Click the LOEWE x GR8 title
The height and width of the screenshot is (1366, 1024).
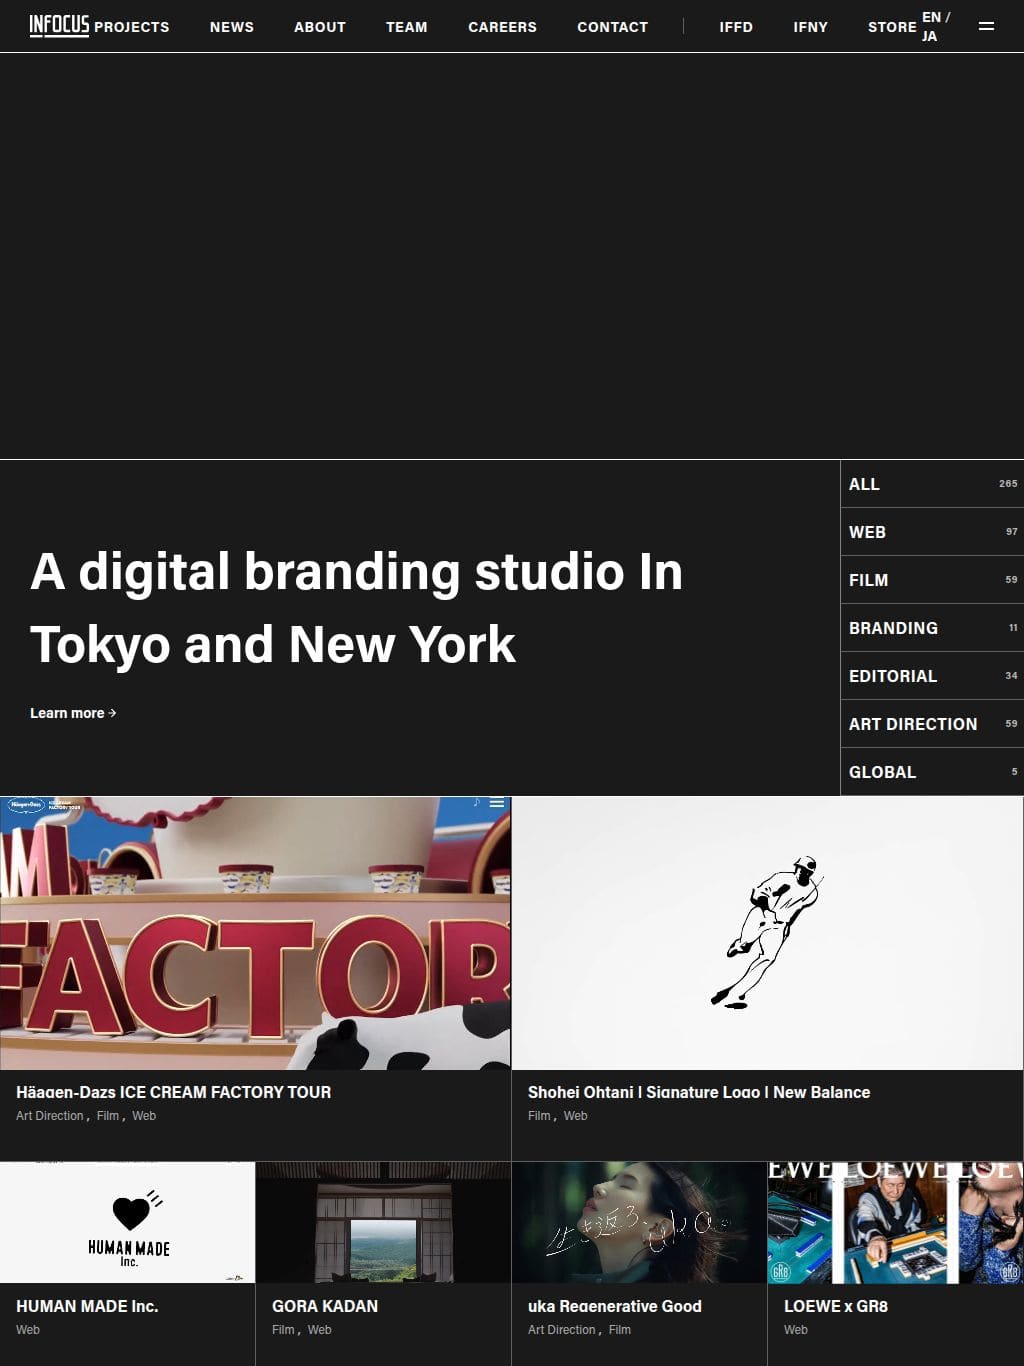(836, 1306)
